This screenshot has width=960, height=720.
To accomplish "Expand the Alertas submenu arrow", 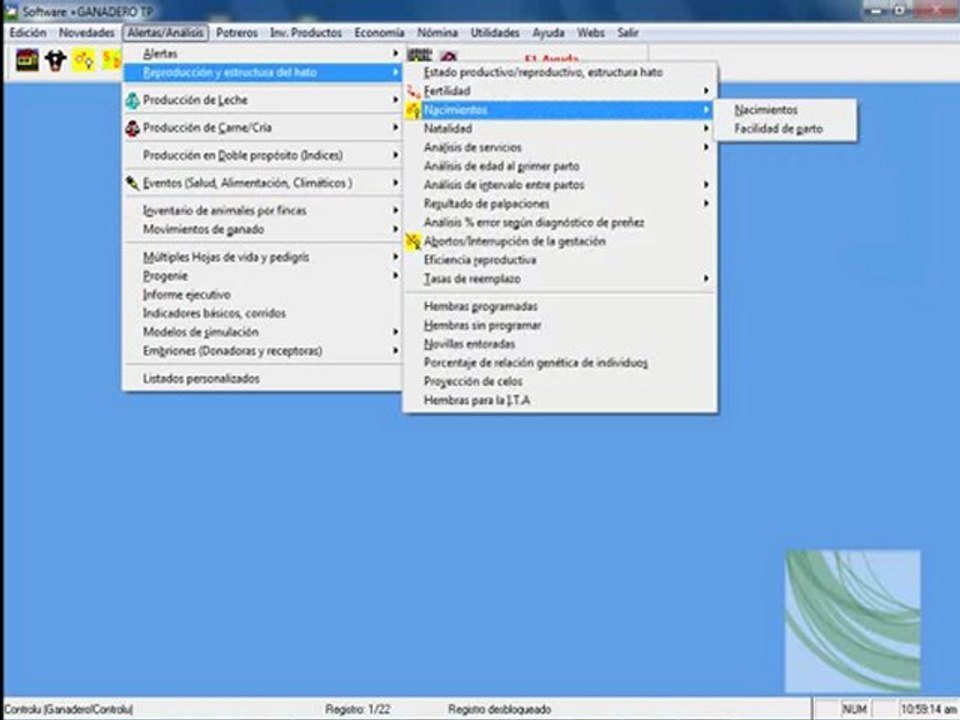I will click(x=395, y=54).
